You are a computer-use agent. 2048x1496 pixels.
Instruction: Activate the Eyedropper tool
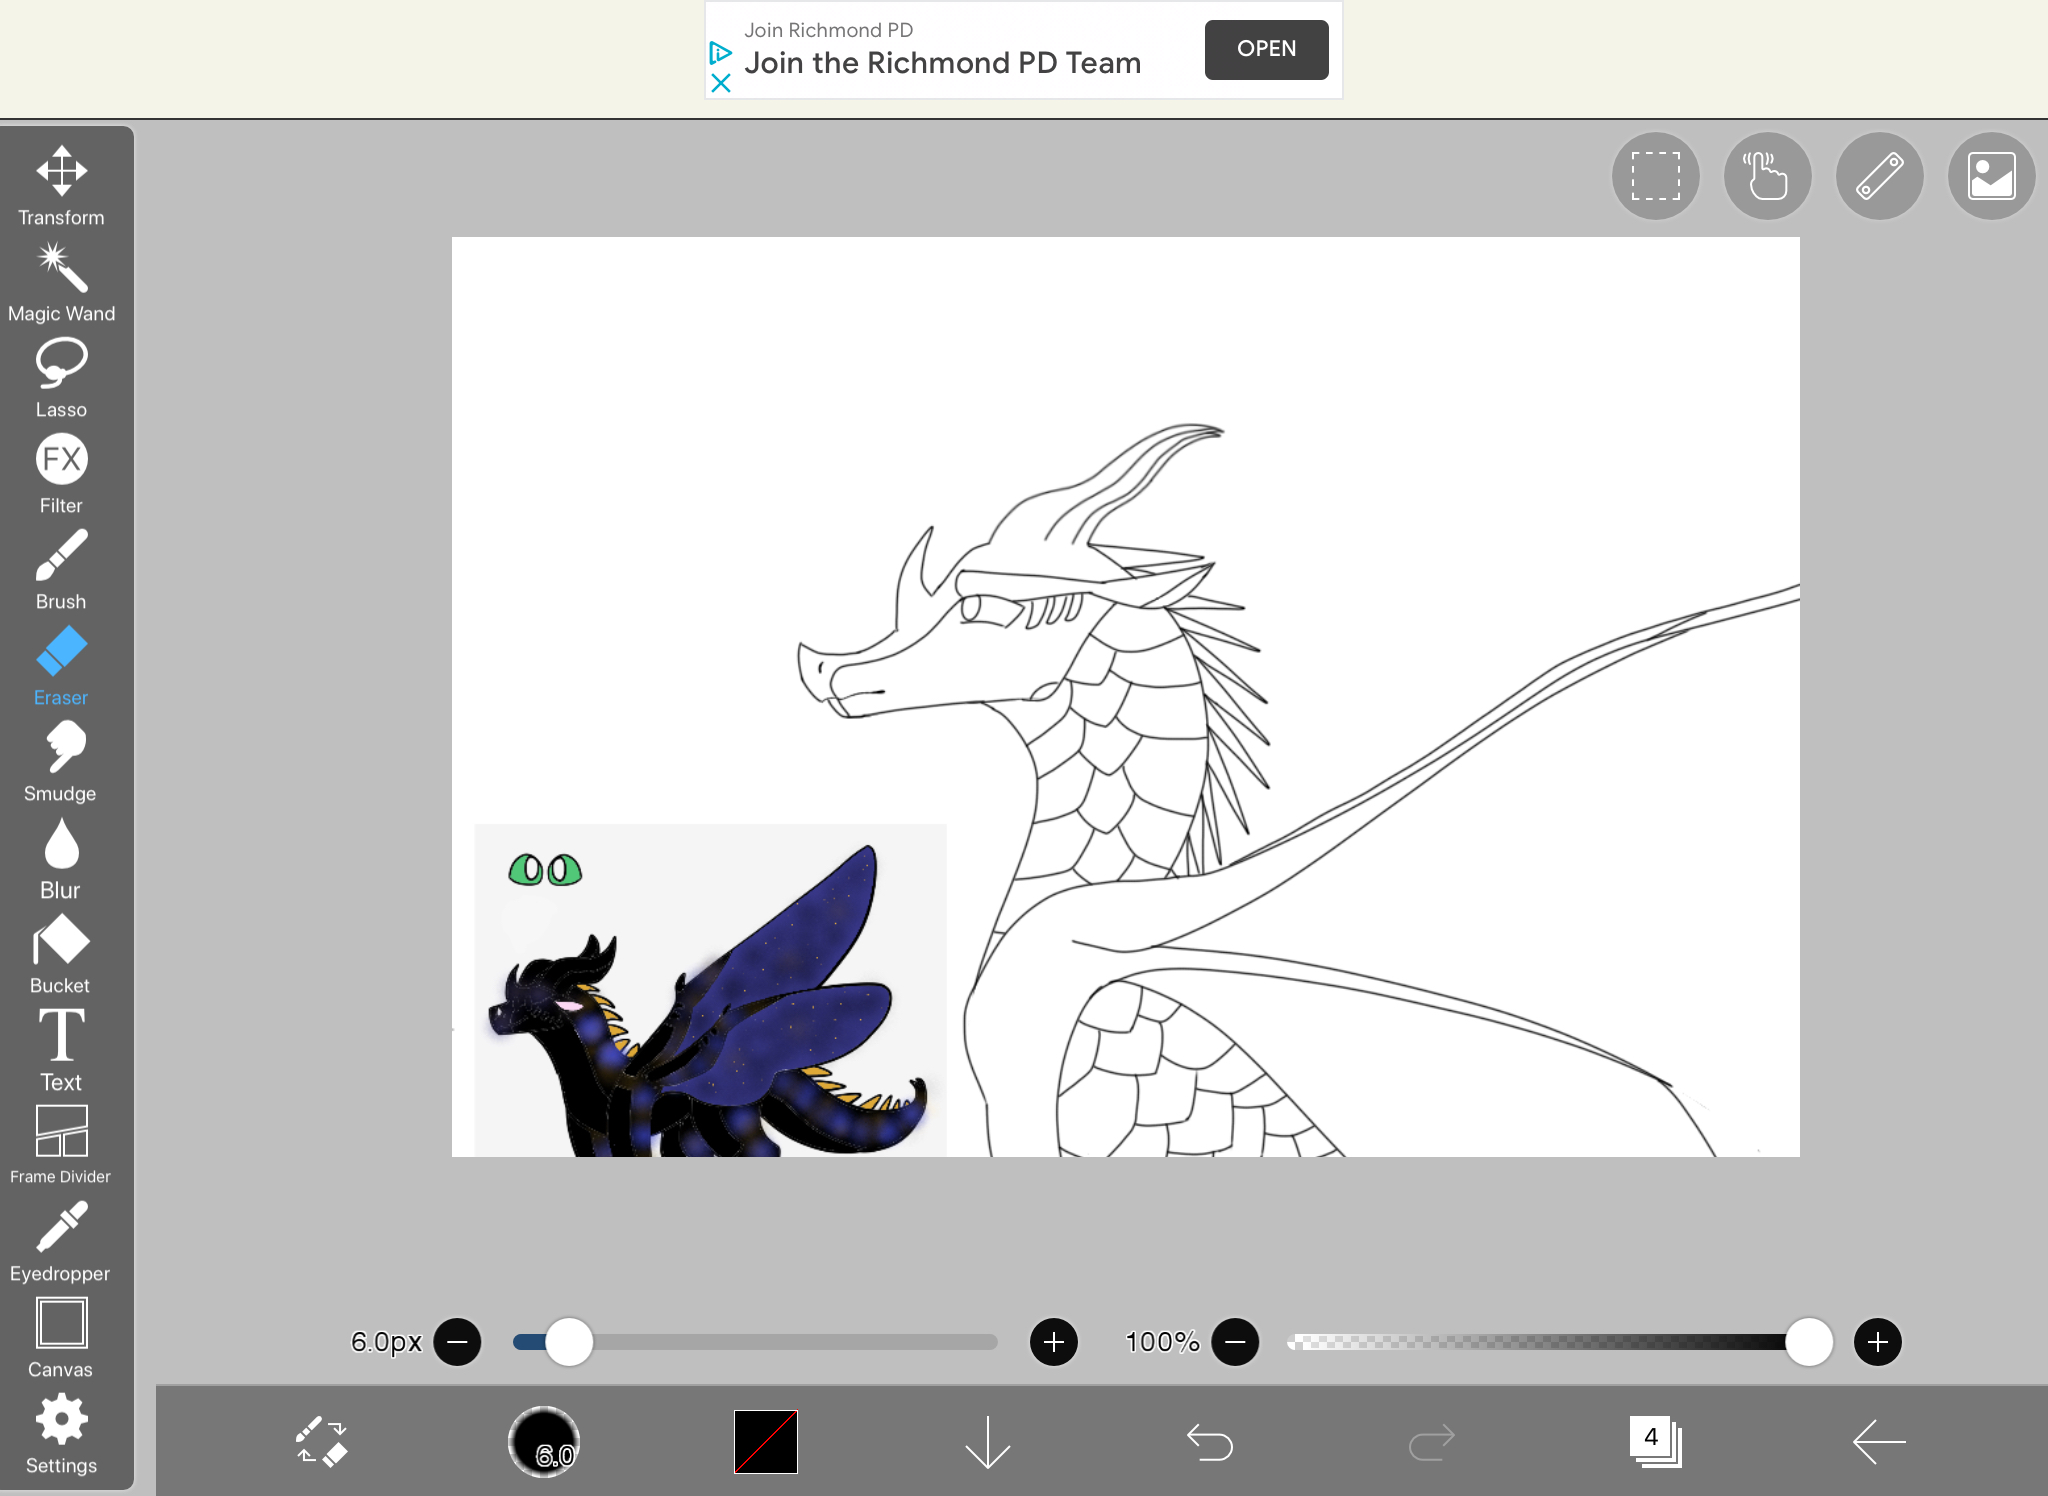pyautogui.click(x=61, y=1241)
